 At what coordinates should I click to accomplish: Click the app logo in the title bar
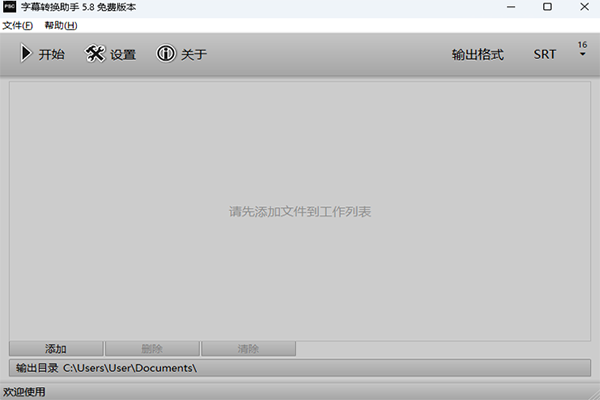click(9, 7)
